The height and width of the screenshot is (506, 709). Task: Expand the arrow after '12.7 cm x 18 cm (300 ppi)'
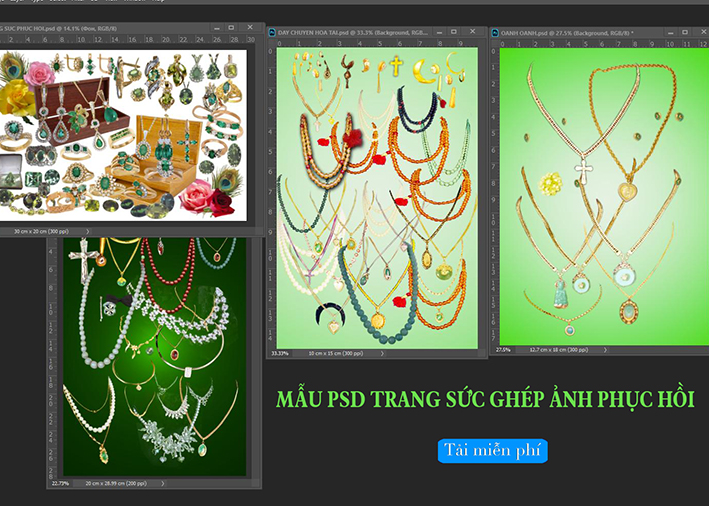pyautogui.click(x=605, y=350)
